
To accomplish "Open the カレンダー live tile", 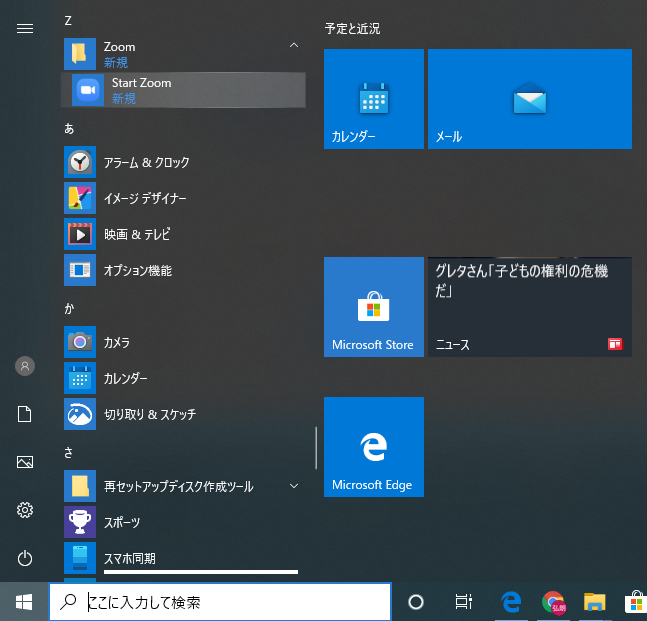I will point(374,99).
